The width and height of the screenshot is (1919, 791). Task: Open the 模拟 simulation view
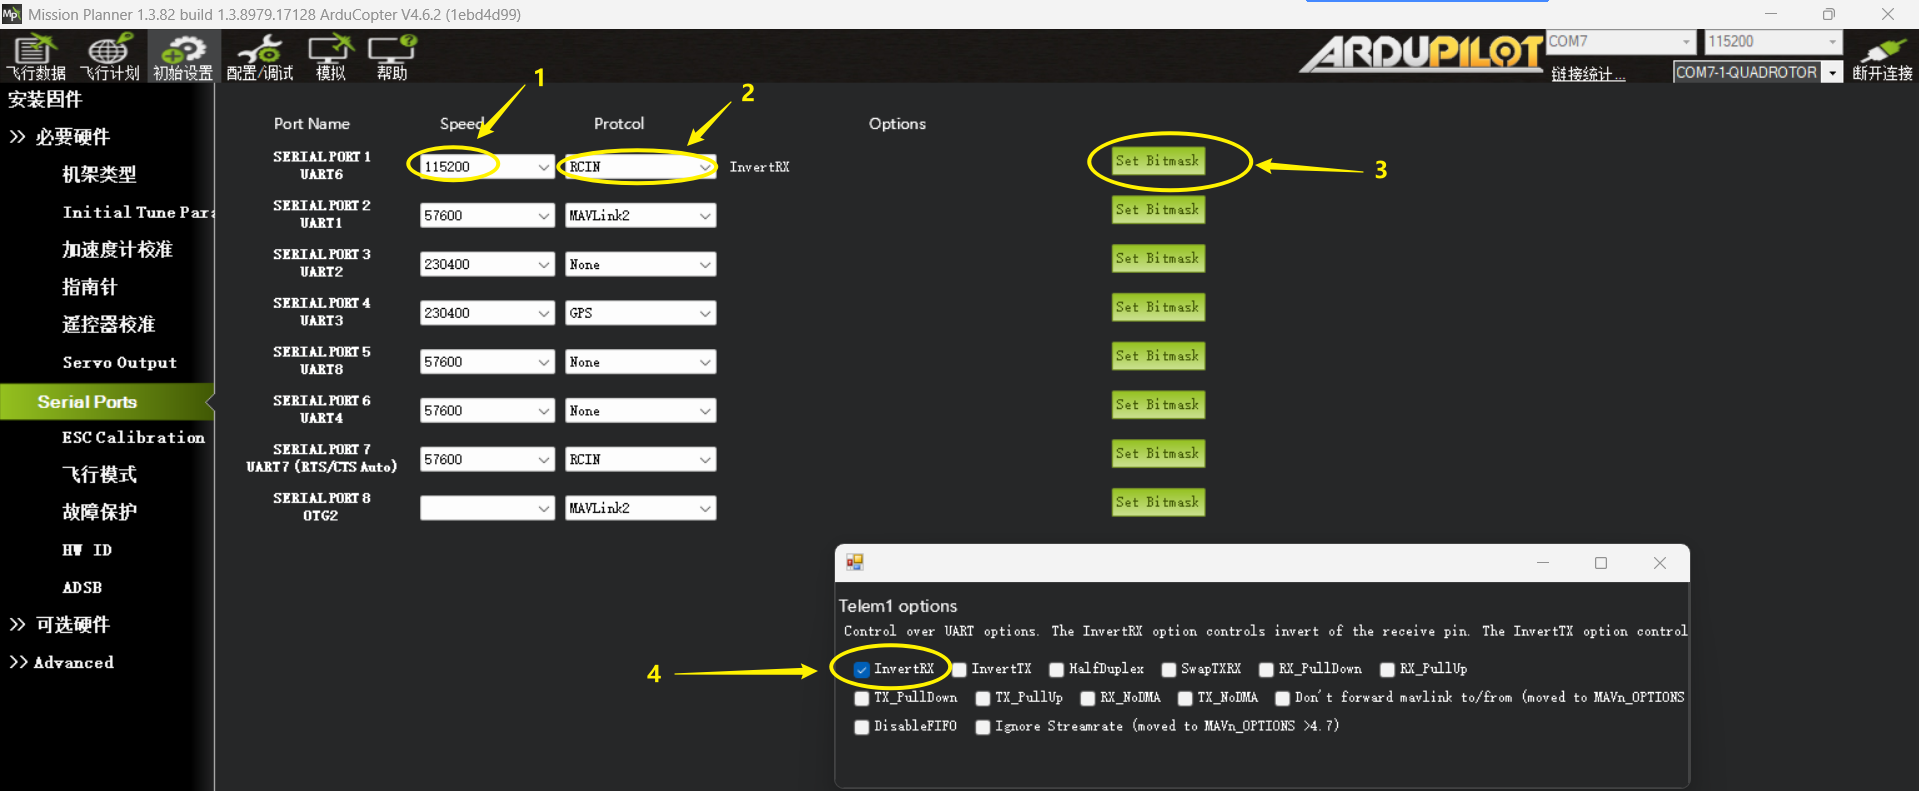click(x=331, y=56)
